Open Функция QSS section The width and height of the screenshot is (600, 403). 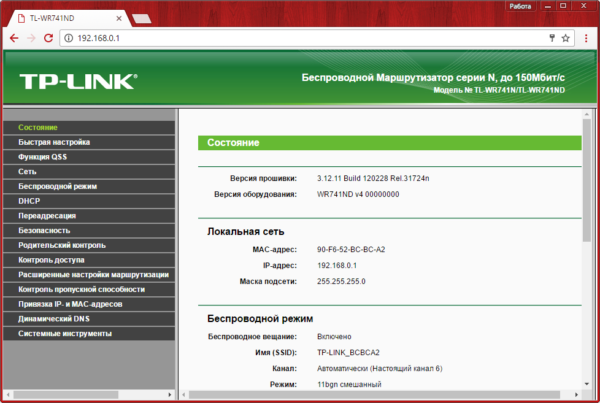(x=89, y=157)
